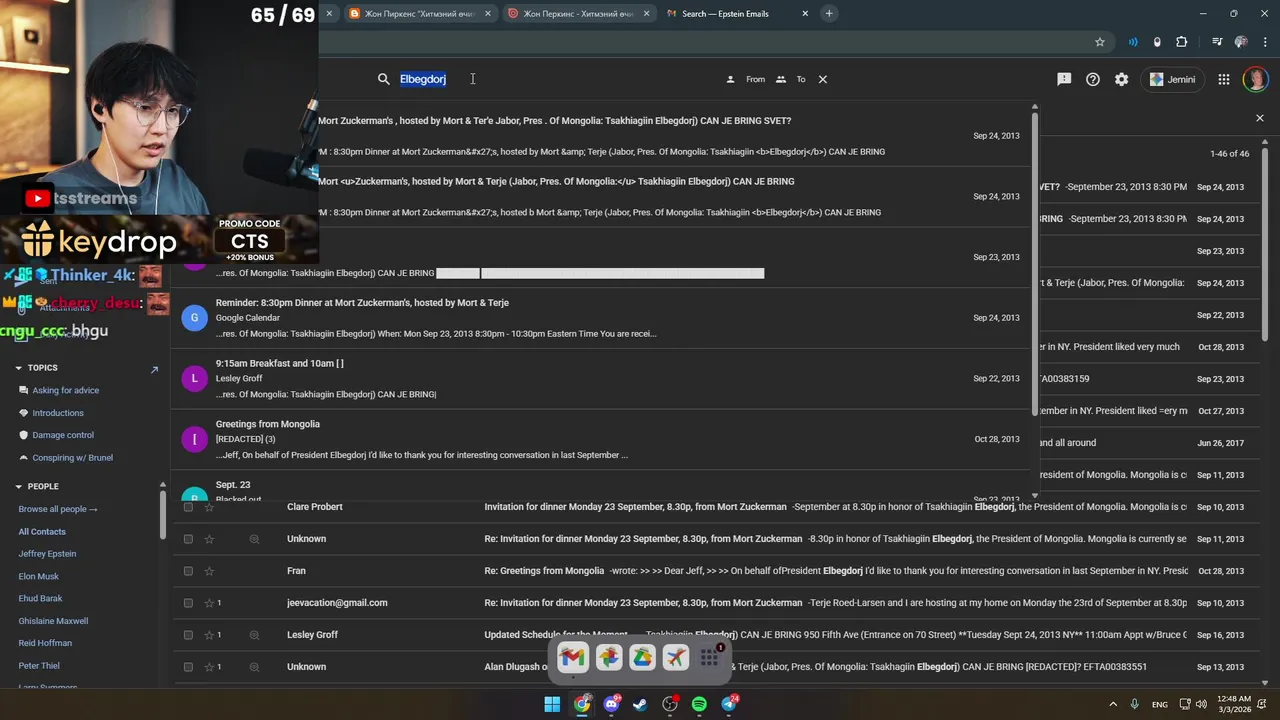Open the Greetings from Mongolia suggestion
This screenshot has width=1280, height=720.
tap(600, 439)
